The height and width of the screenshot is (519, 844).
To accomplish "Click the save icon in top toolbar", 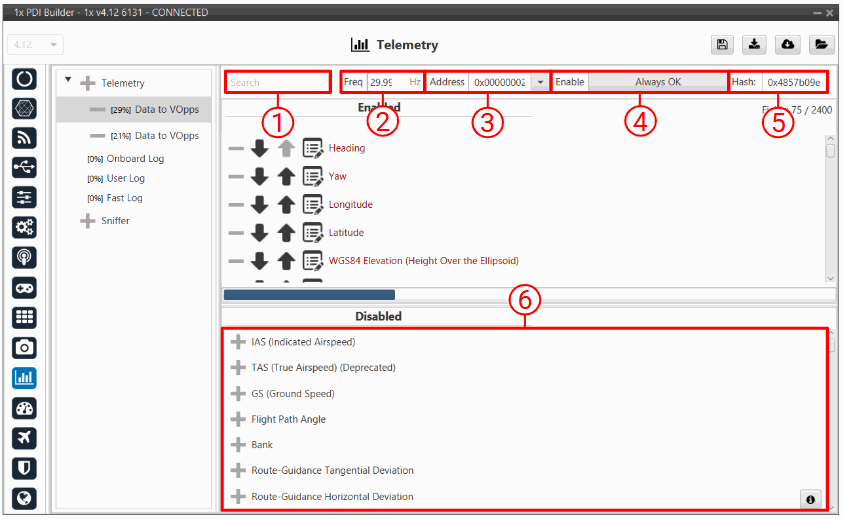I will (721, 45).
